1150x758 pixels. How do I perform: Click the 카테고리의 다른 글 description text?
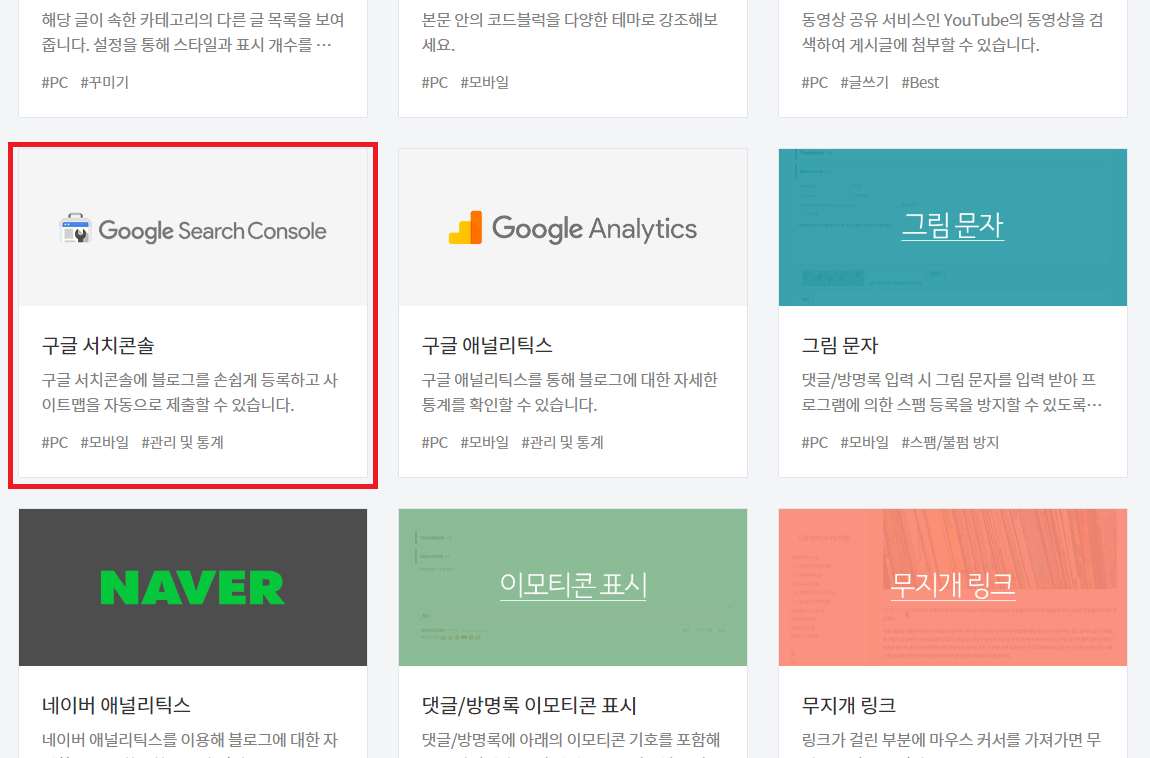193,32
